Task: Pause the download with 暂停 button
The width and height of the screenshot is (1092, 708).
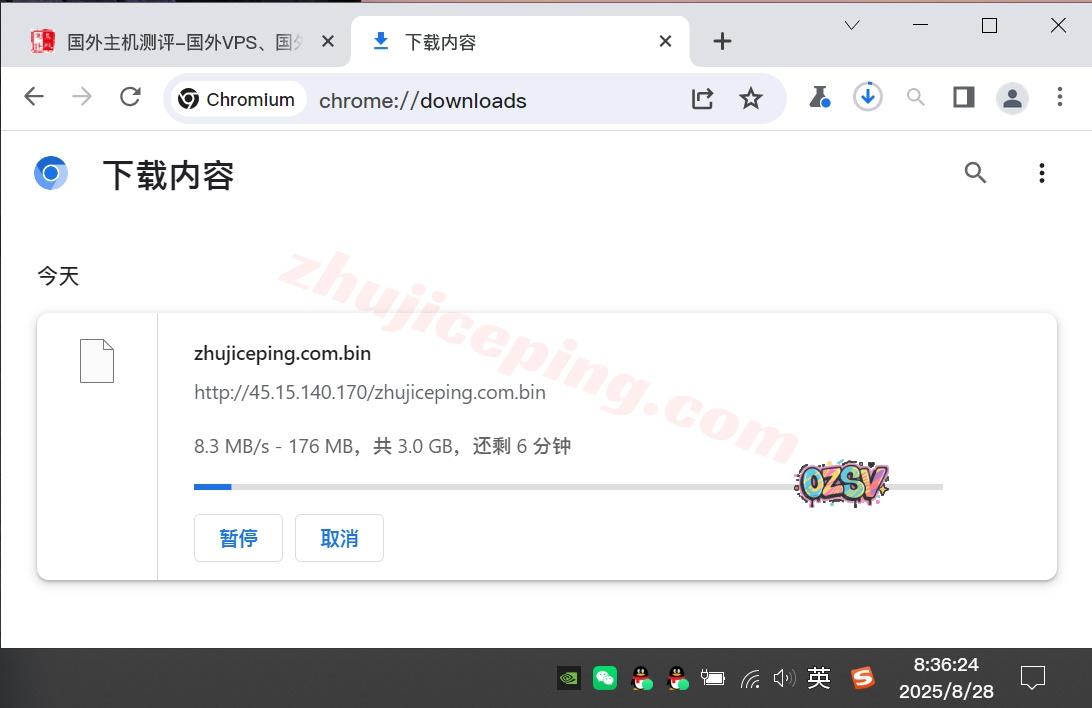Action: coord(238,538)
